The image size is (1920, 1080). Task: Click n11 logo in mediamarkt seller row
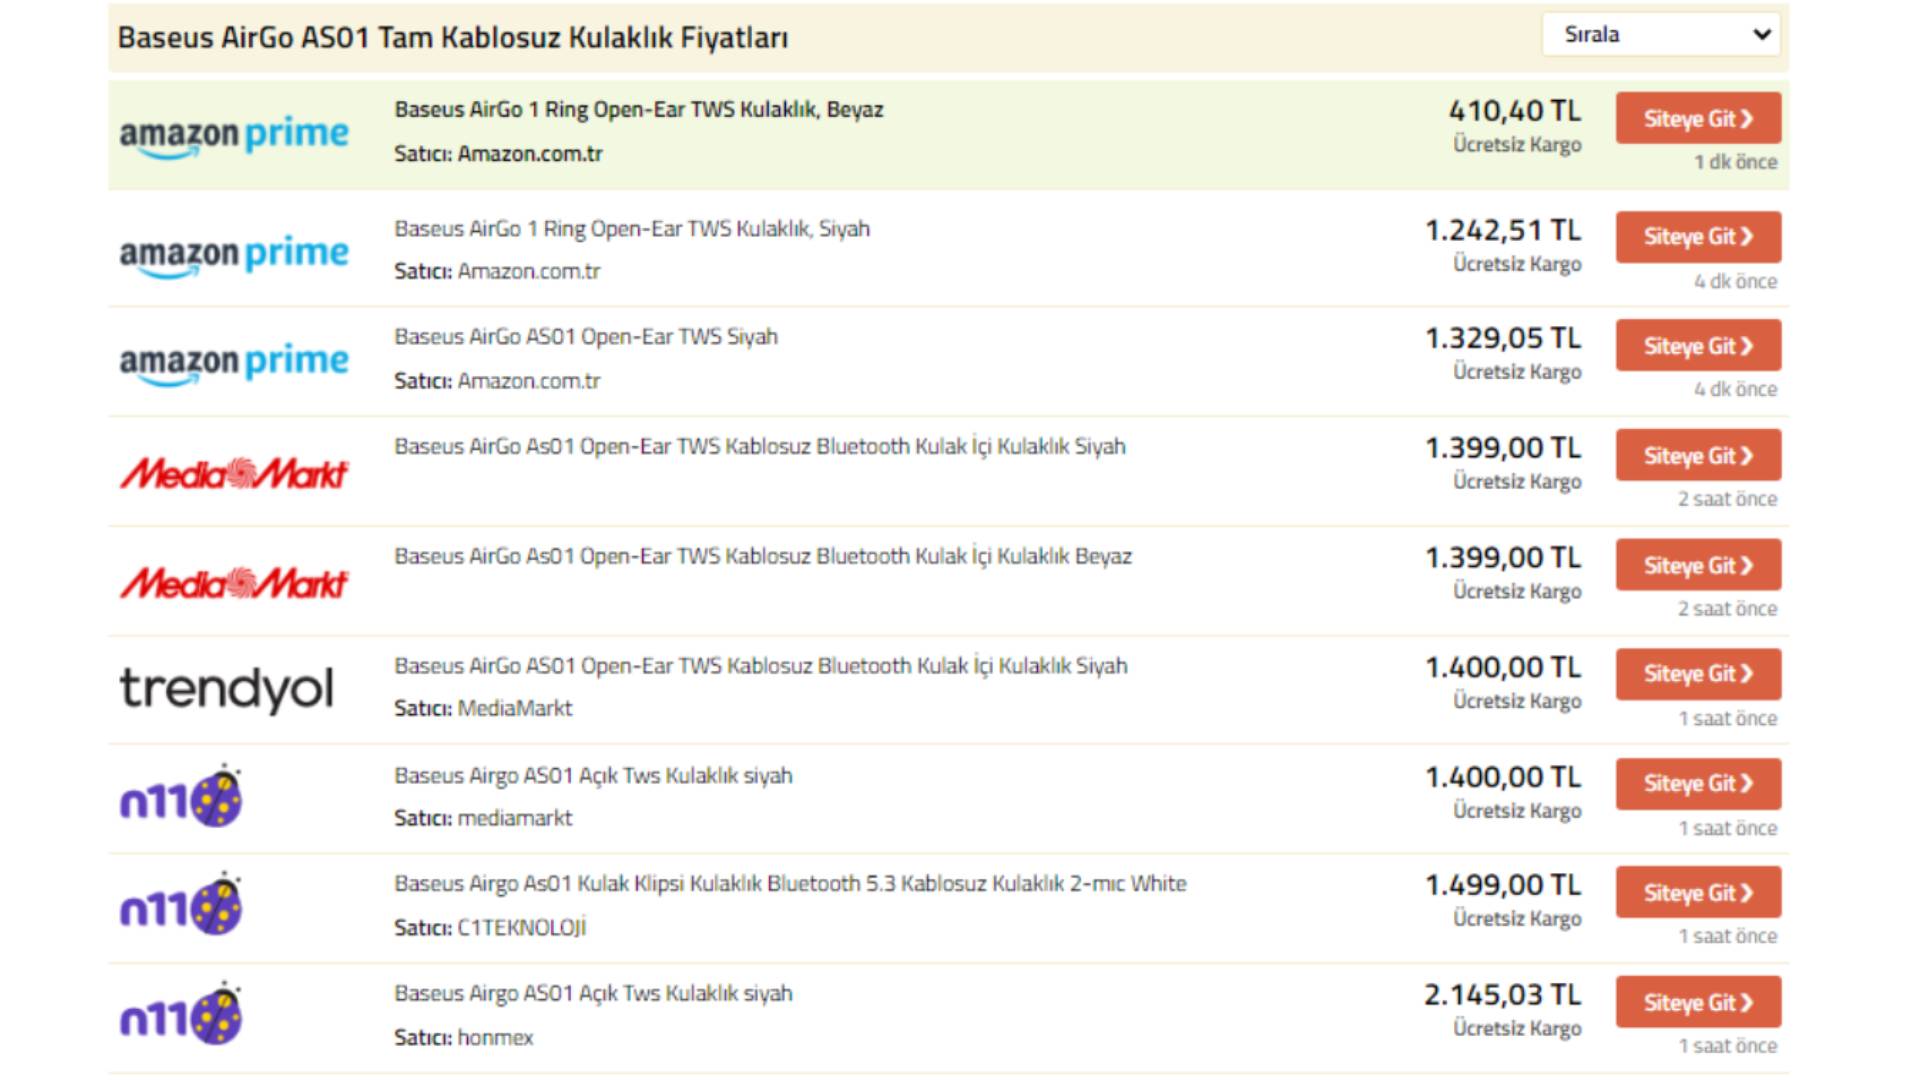coord(181,796)
